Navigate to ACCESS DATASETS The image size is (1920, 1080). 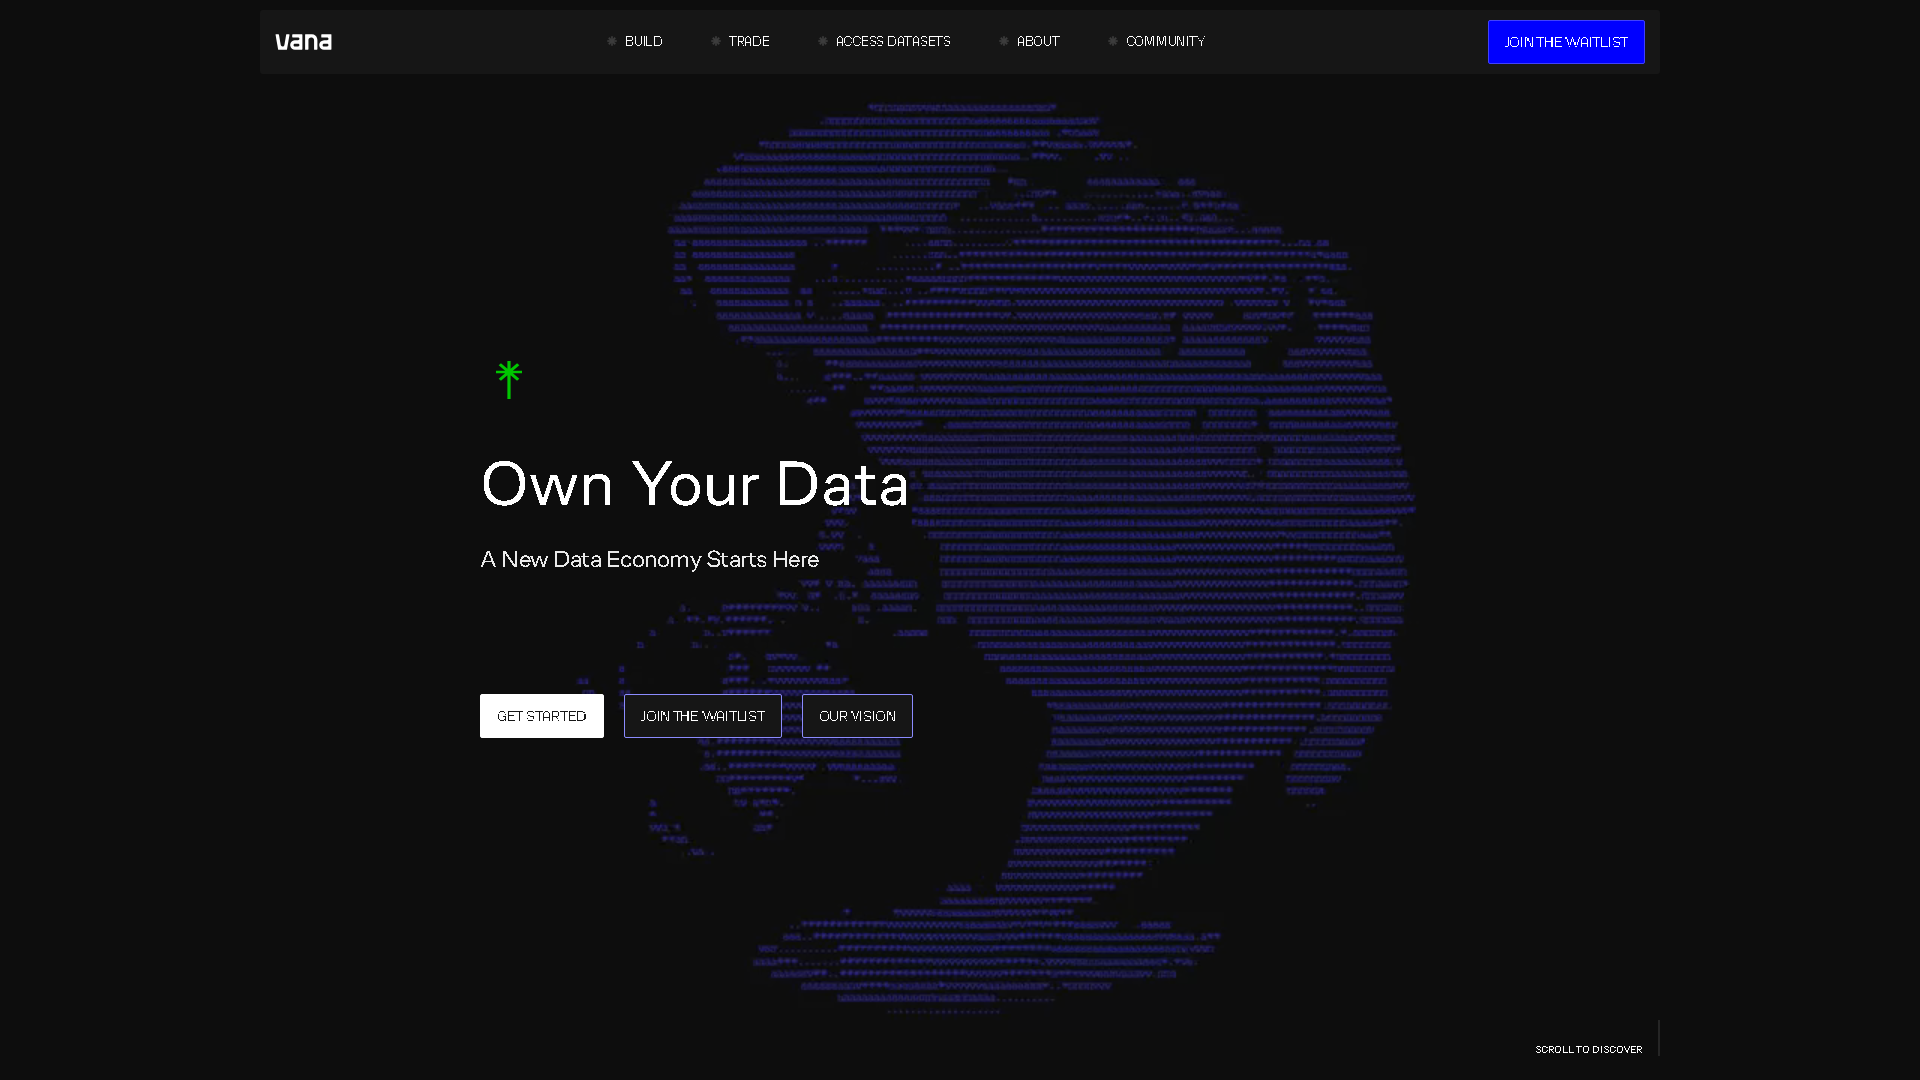click(893, 41)
